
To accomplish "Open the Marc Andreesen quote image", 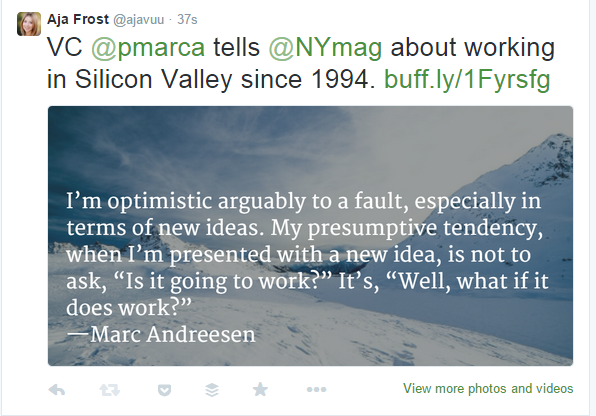I will click(x=310, y=236).
